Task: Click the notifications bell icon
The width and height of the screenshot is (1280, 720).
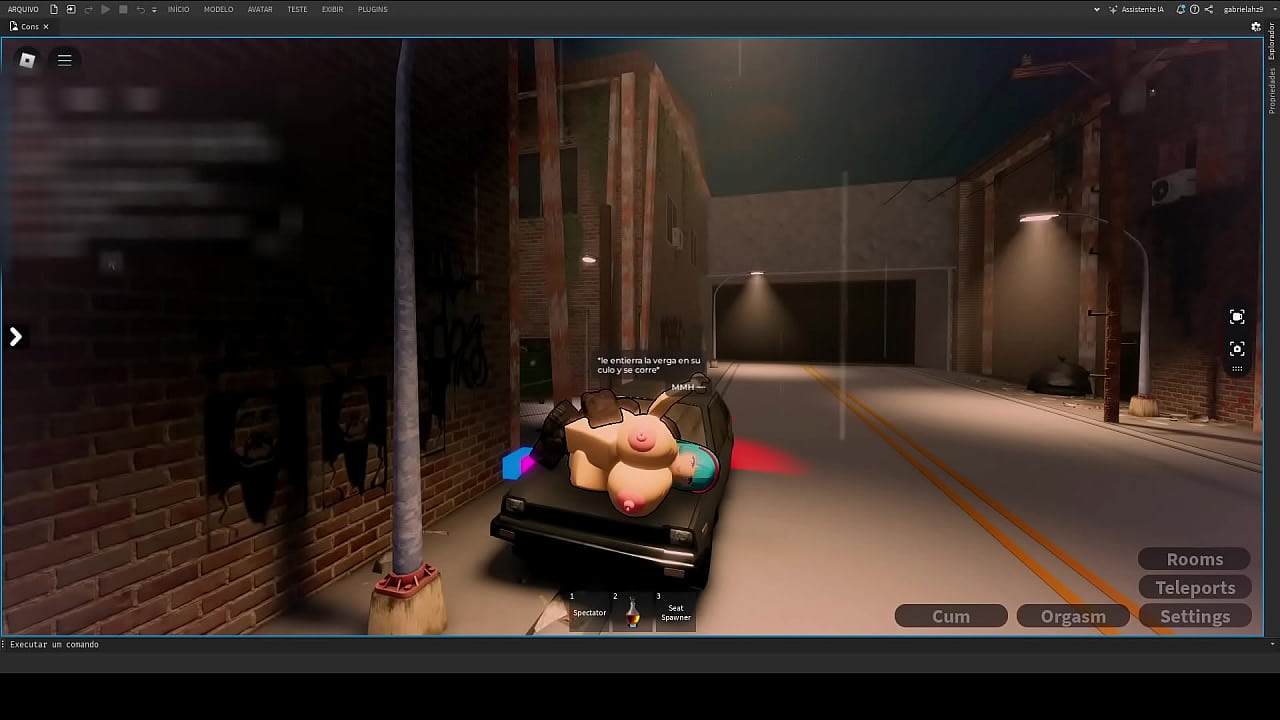Action: [1181, 9]
